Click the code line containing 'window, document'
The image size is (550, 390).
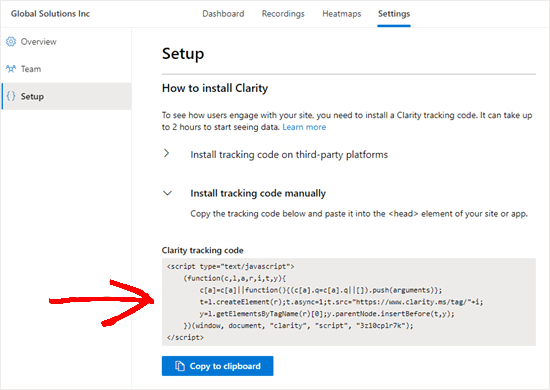tap(299, 325)
